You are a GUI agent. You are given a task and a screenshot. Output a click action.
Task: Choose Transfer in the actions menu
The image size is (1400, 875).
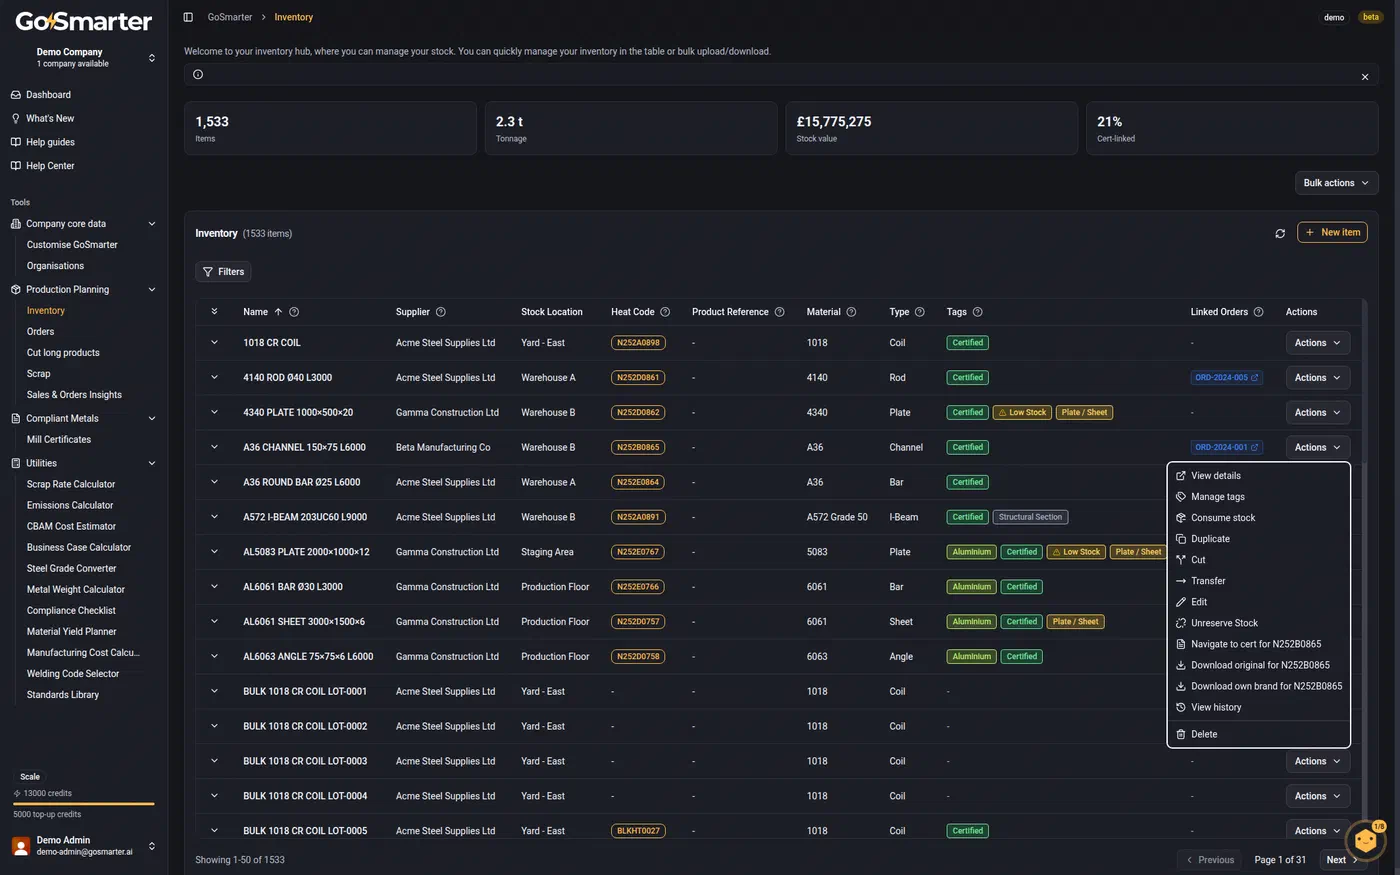(1258, 581)
